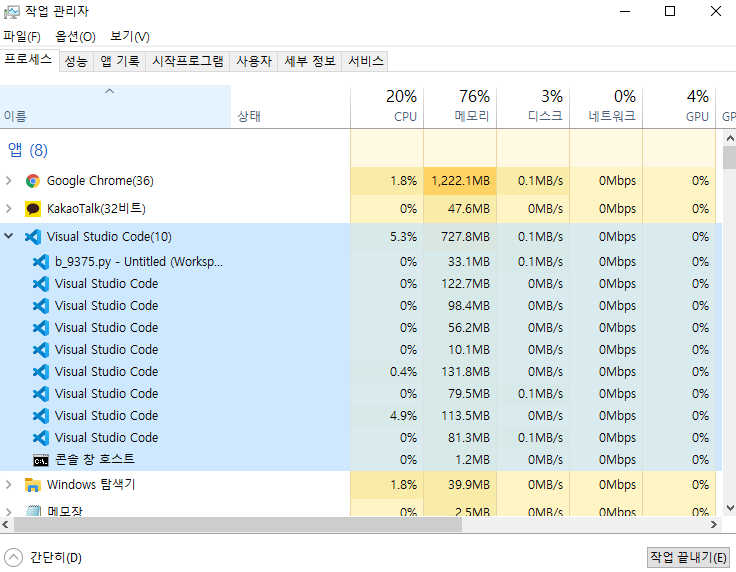This screenshot has width=736, height=572.
Task: Switch to the 앱 기록 tab
Action: click(x=120, y=61)
